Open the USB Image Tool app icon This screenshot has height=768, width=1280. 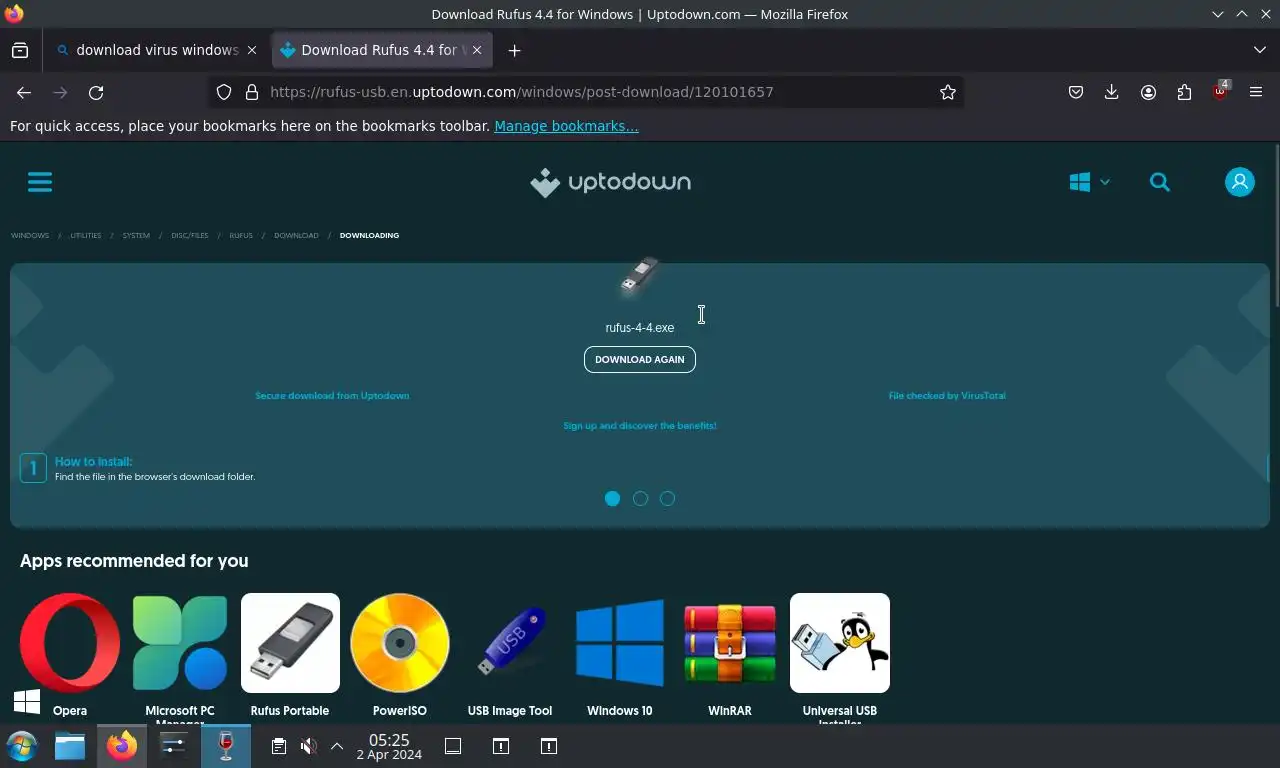[x=510, y=643]
